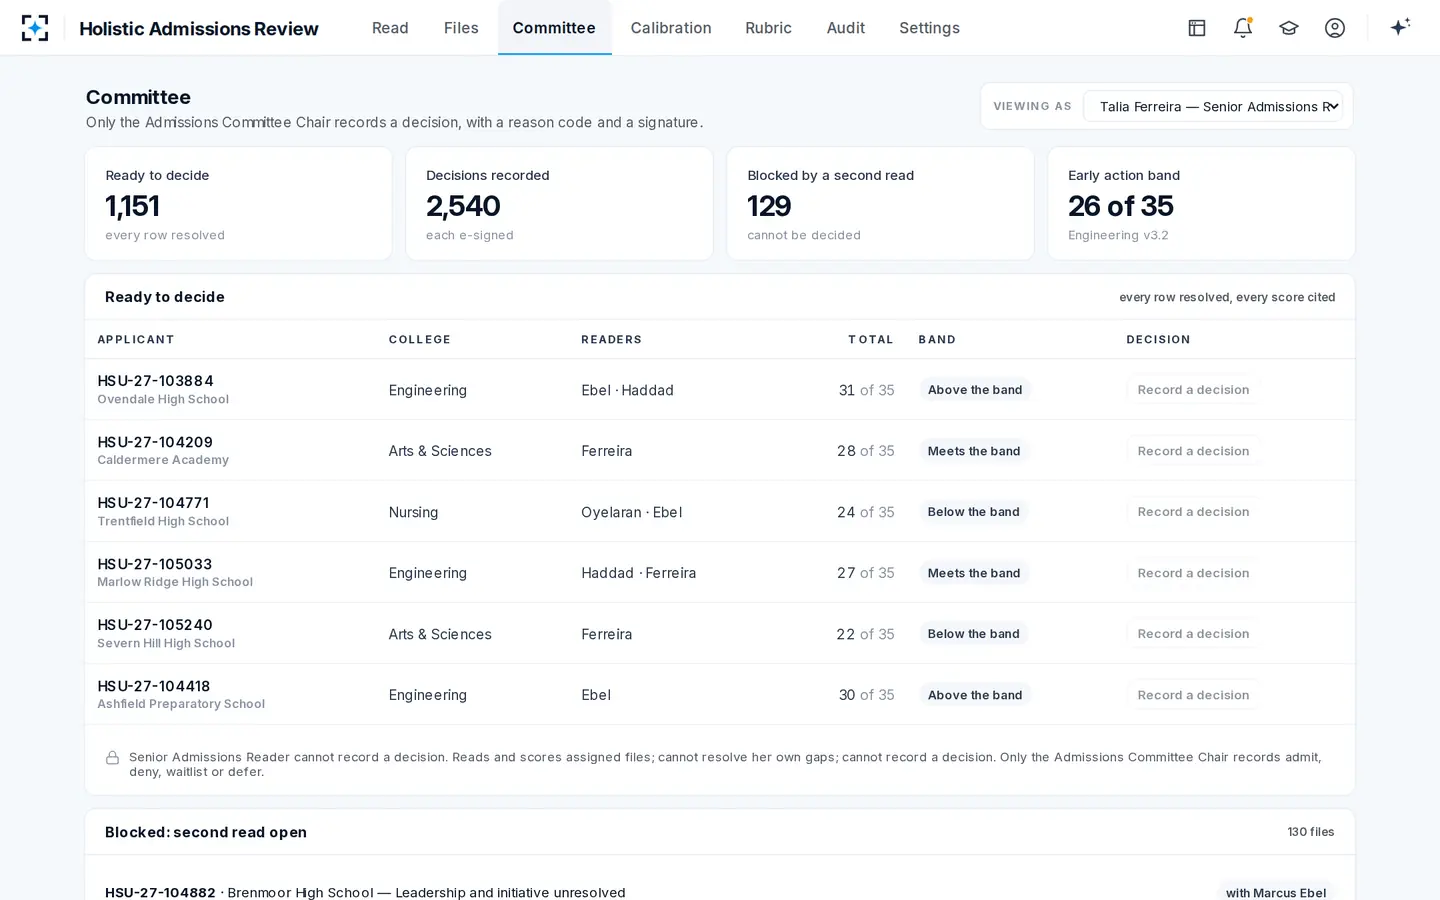Click Below the band badge for HSU-27-105240
The width and height of the screenshot is (1440, 900).
pos(974,634)
